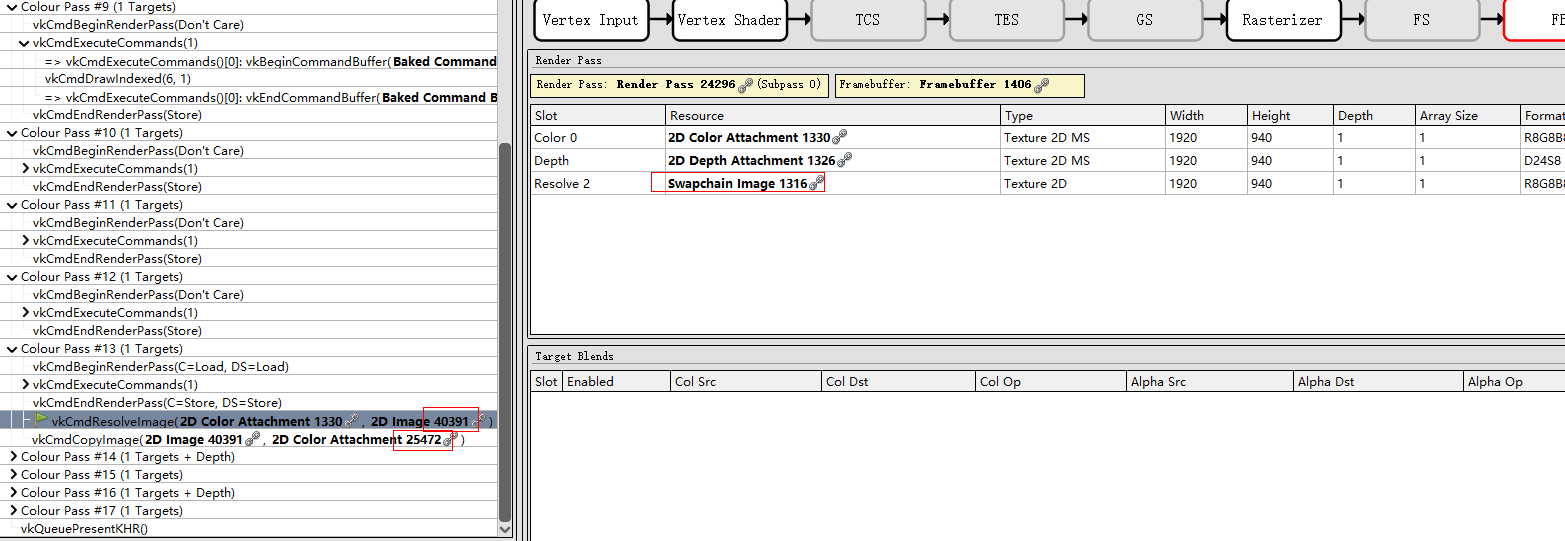
Task: Expand vkCmdExecuteCommands under Colour Pass #10
Action: tap(25, 169)
